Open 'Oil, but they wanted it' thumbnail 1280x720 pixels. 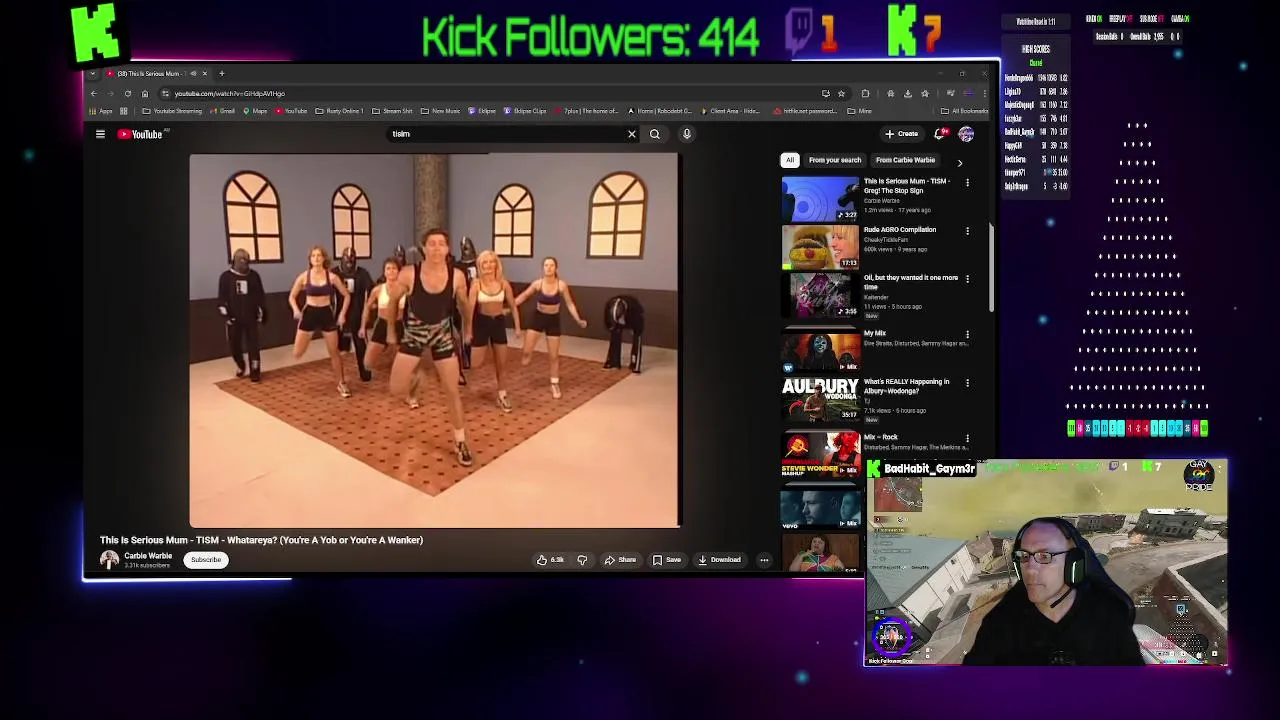point(820,295)
